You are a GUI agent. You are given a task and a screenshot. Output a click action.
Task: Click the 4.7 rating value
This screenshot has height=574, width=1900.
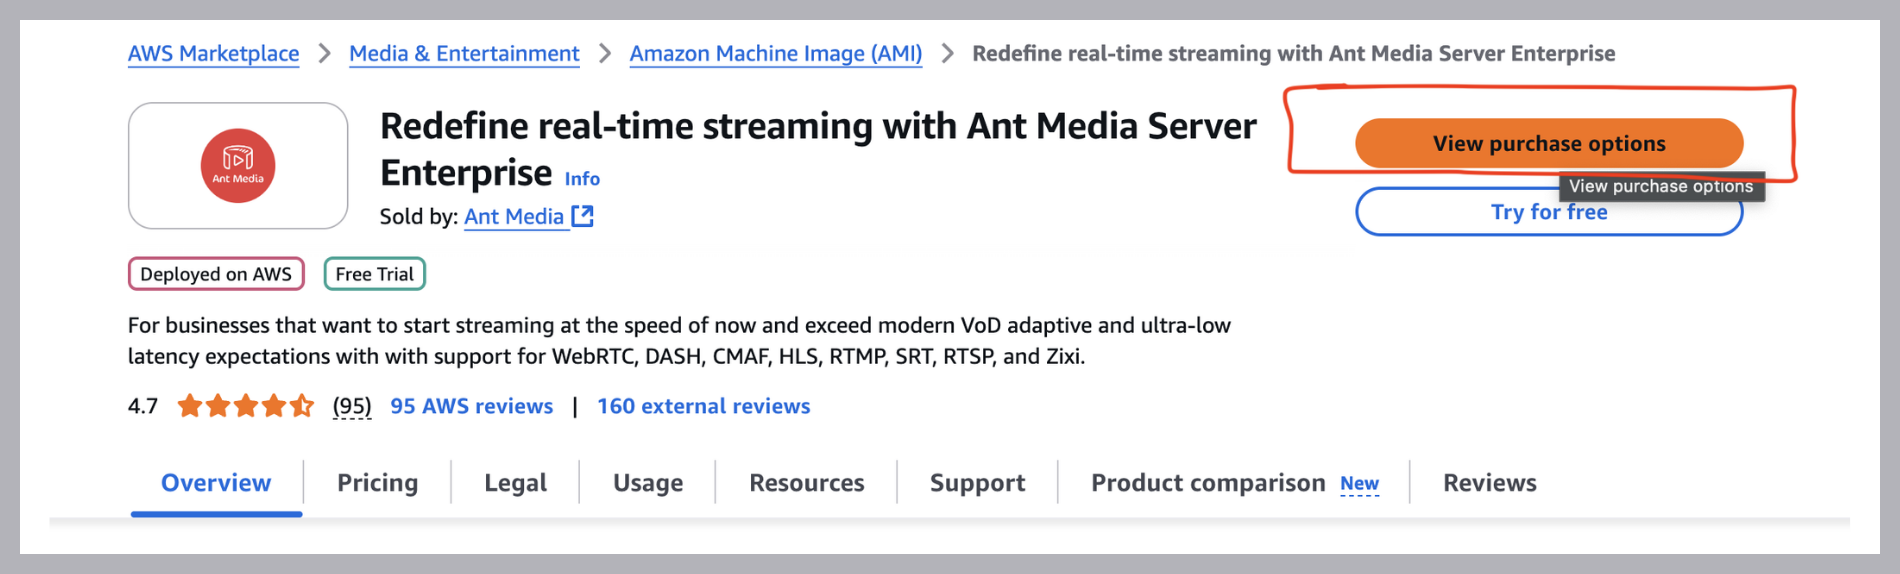pyautogui.click(x=143, y=406)
